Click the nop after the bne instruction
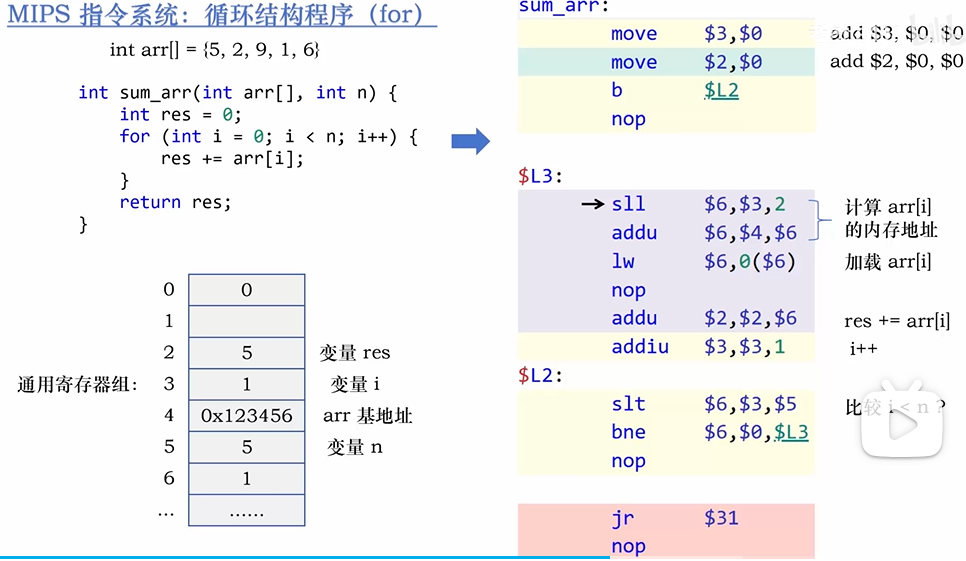The image size is (966, 561). [x=628, y=461]
